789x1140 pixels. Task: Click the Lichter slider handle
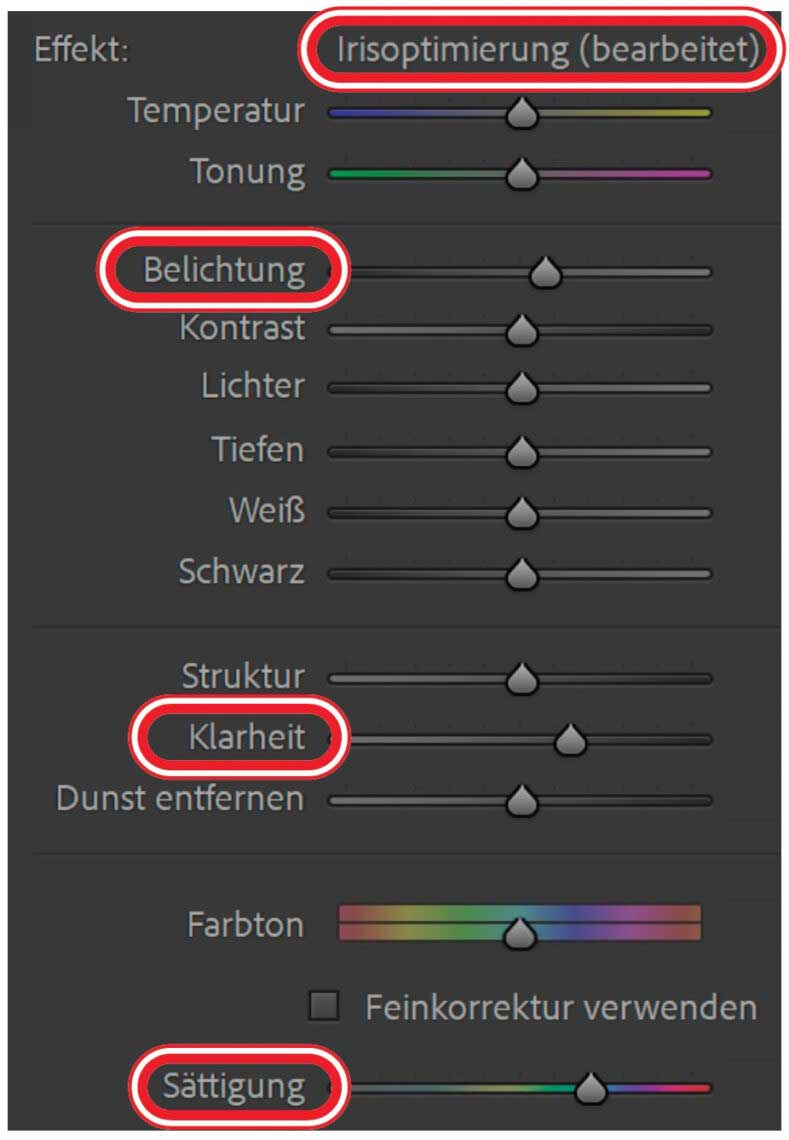pyautogui.click(x=521, y=389)
